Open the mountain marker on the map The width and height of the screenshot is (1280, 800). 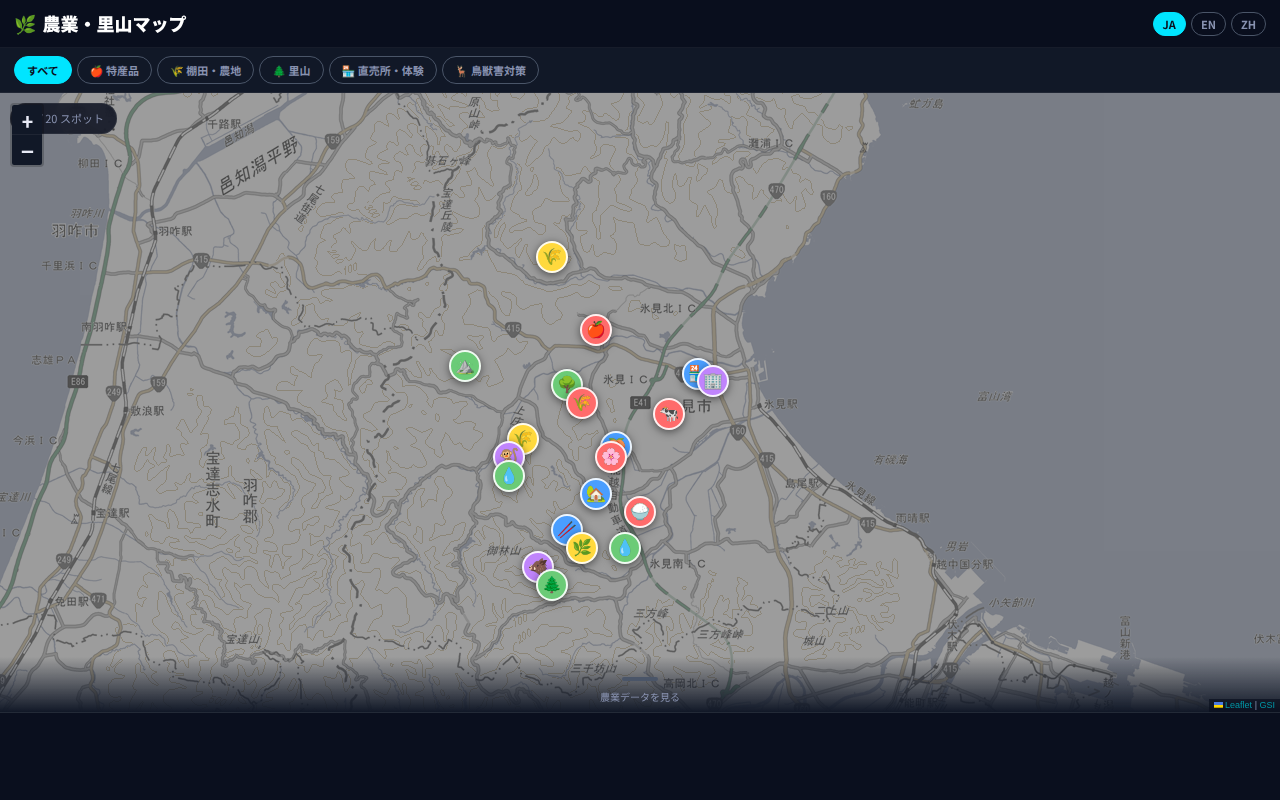465,366
